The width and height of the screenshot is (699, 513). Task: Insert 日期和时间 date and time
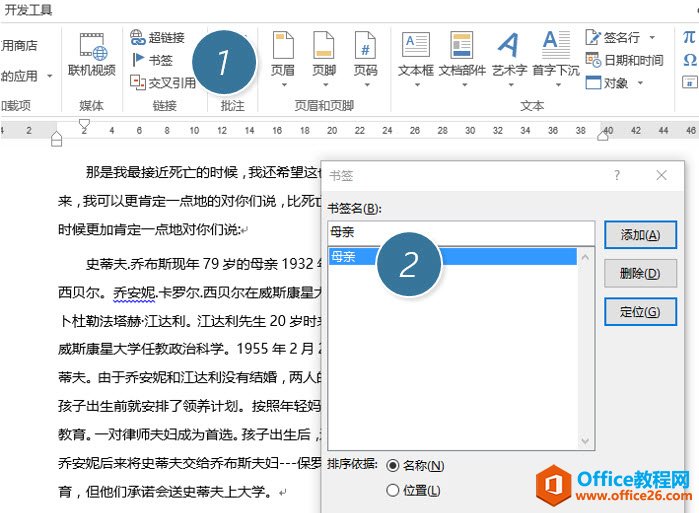pyautogui.click(x=624, y=60)
